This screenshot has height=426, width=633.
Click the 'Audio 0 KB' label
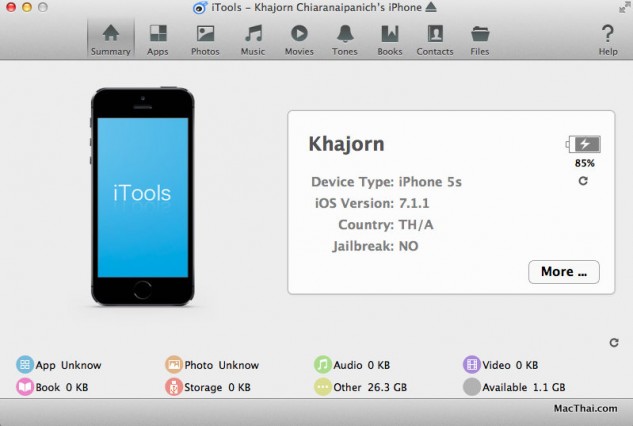(361, 365)
